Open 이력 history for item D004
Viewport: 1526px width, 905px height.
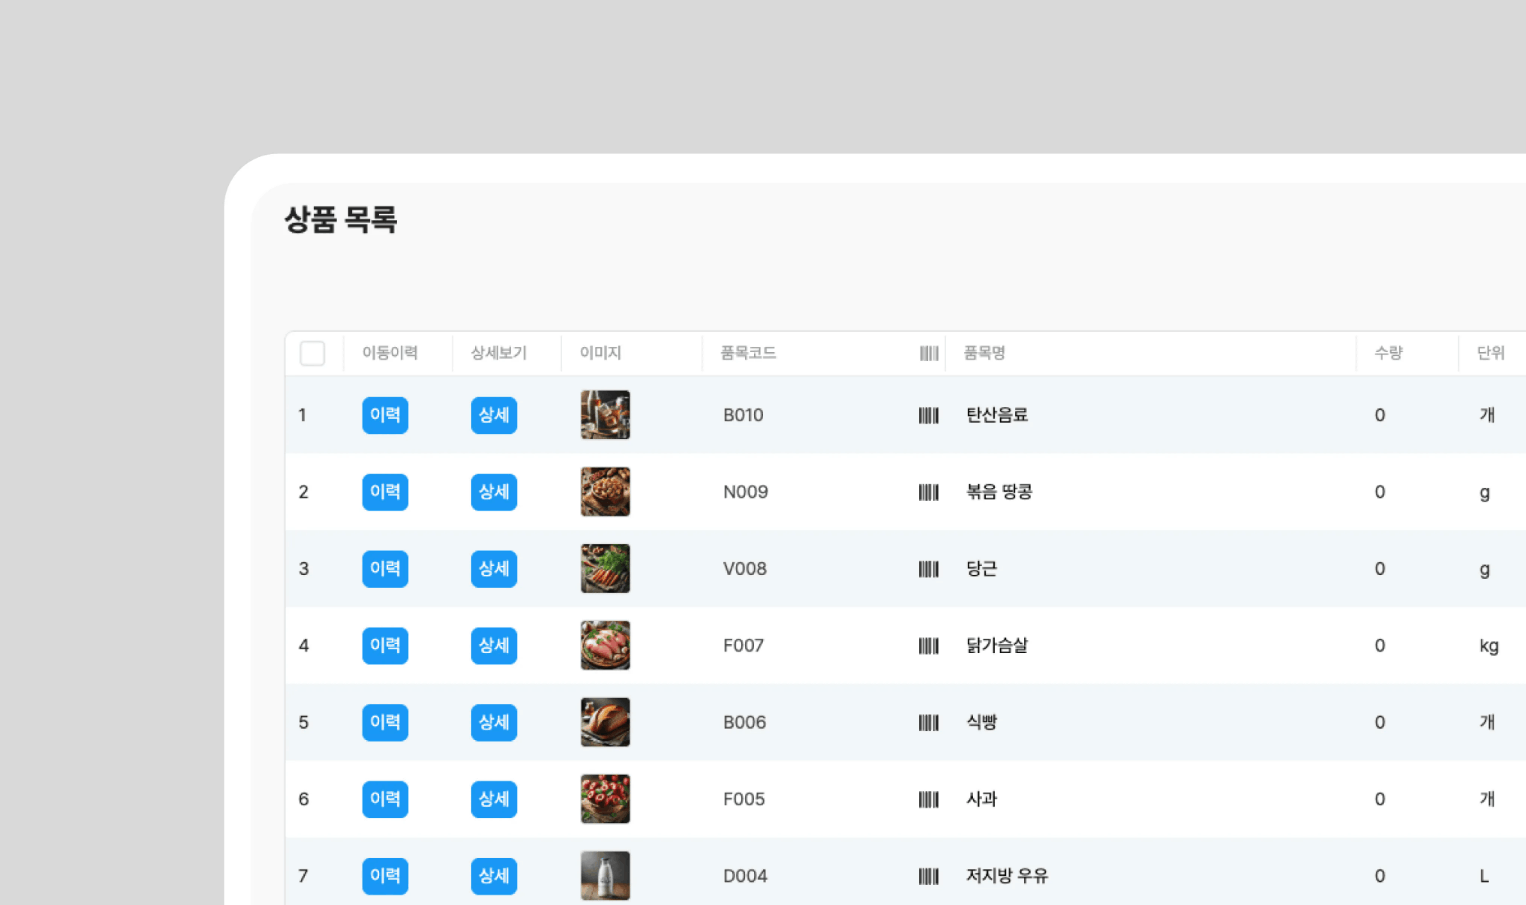[x=385, y=876]
